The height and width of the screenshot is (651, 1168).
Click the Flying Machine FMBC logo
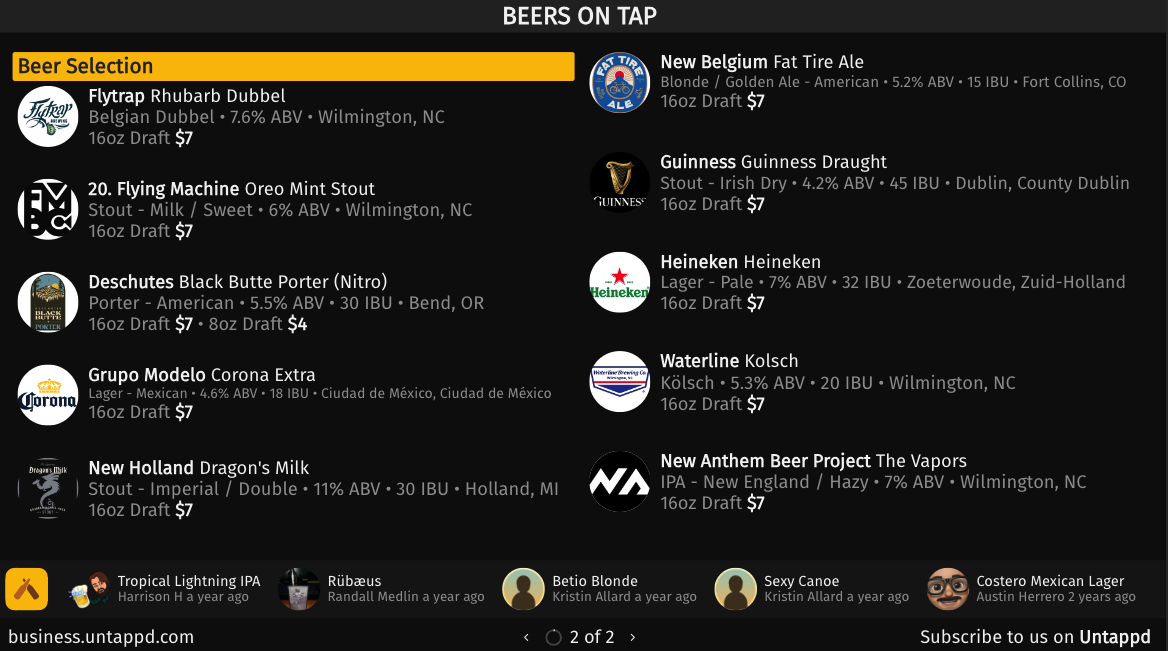point(48,209)
